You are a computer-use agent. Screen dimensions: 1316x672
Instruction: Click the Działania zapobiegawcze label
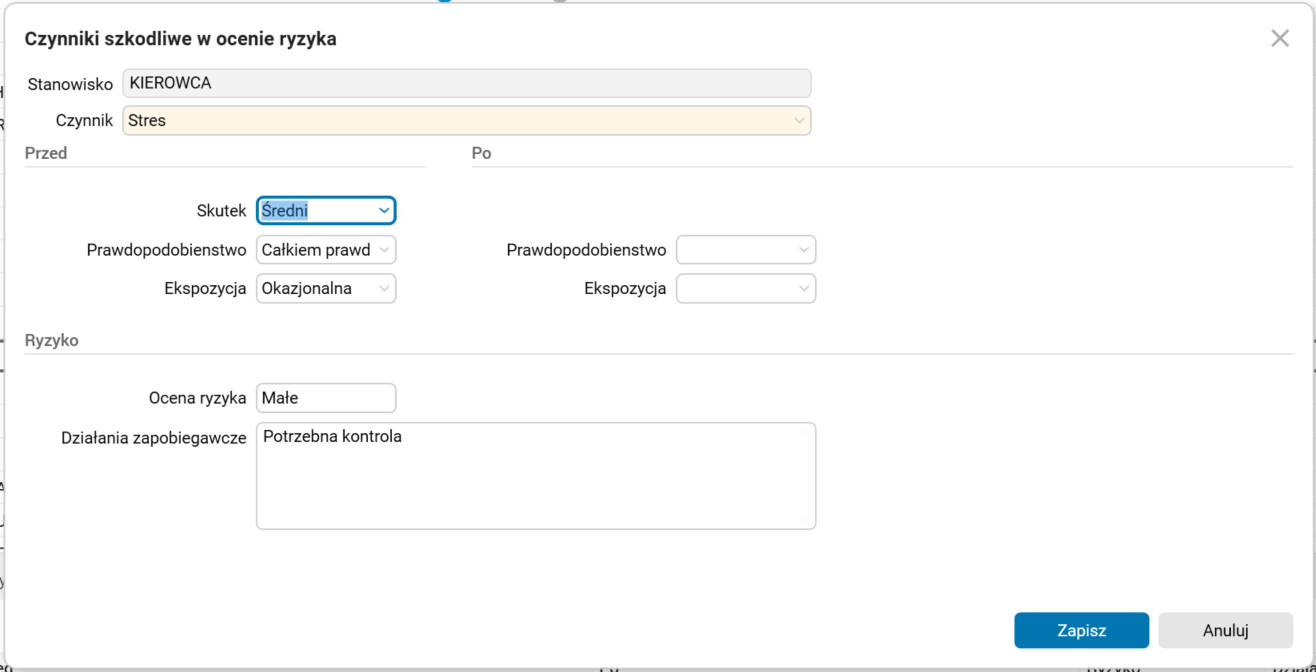(154, 438)
